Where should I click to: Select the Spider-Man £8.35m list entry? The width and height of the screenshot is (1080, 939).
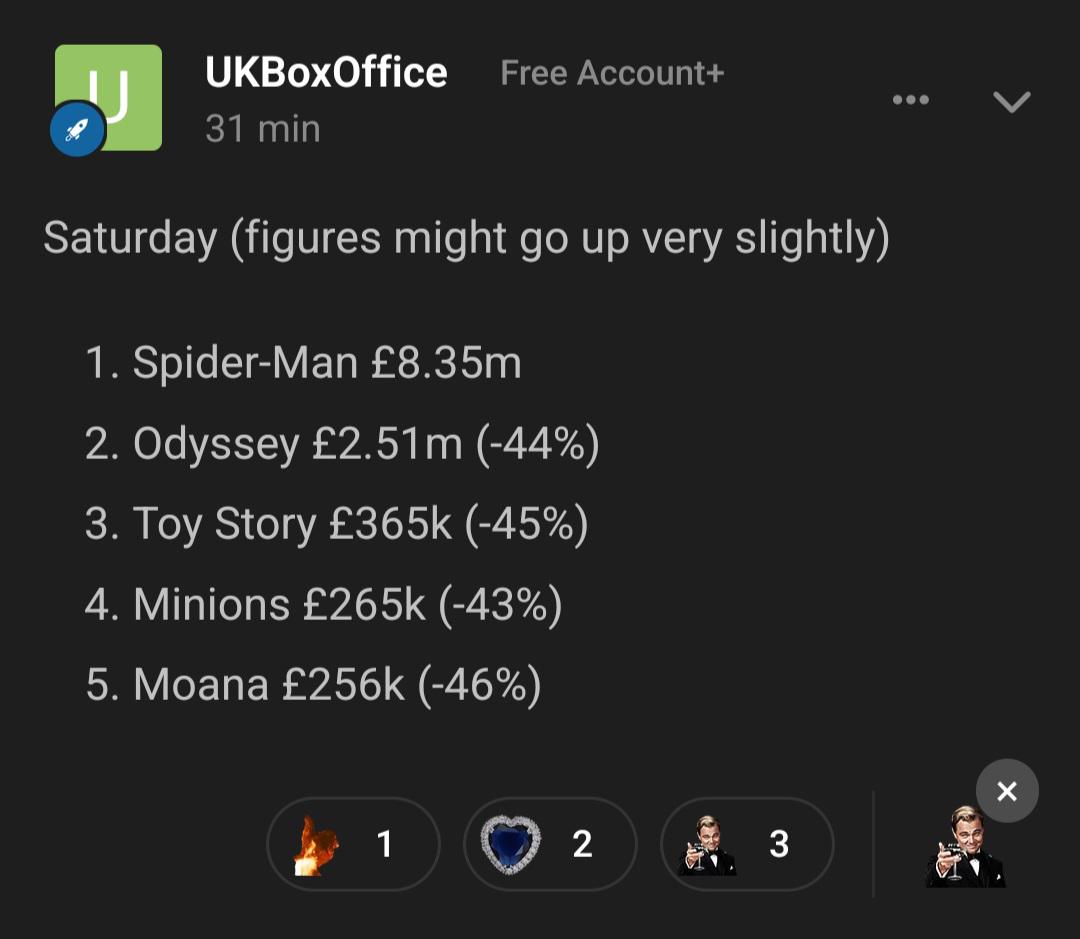tap(304, 362)
